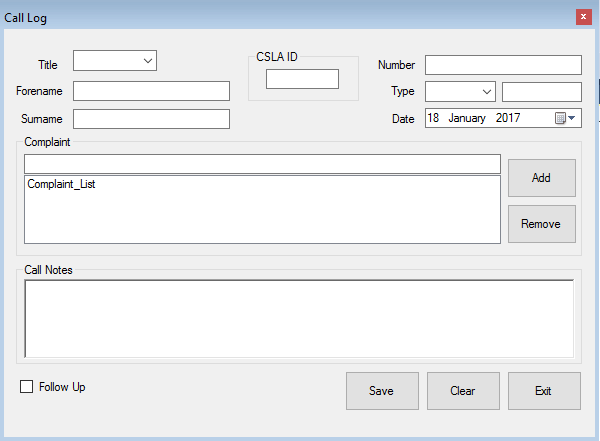
Task: Click the Save button
Action: [x=382, y=391]
